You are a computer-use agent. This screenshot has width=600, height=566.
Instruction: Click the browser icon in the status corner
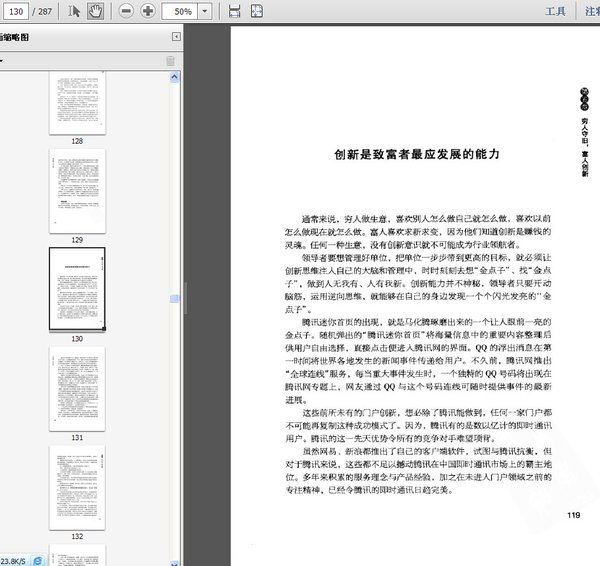tap(38, 561)
